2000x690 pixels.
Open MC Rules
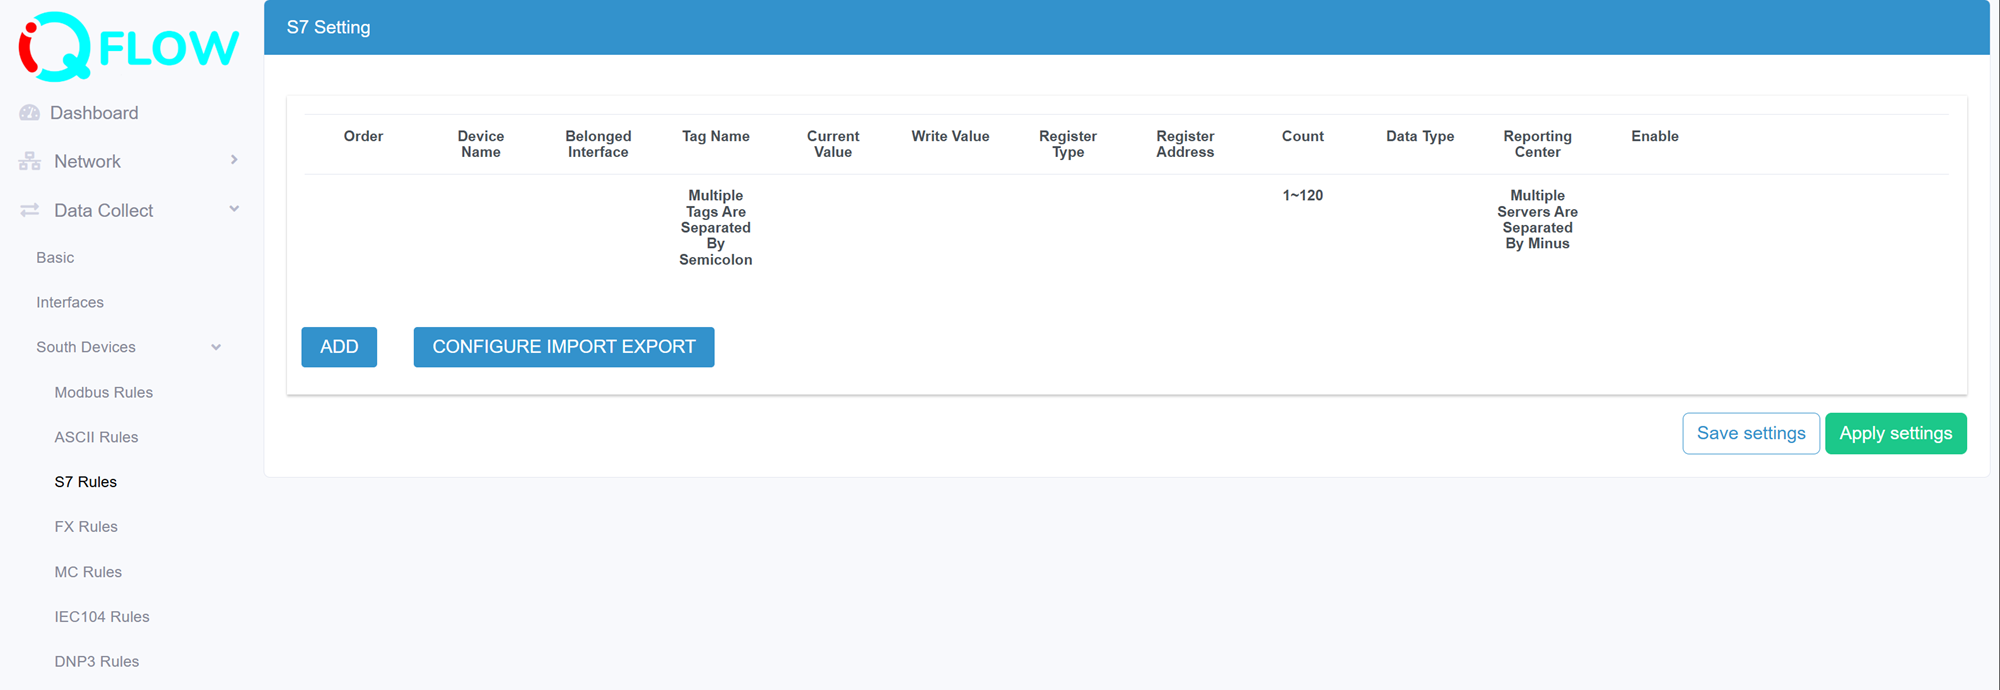coord(88,572)
